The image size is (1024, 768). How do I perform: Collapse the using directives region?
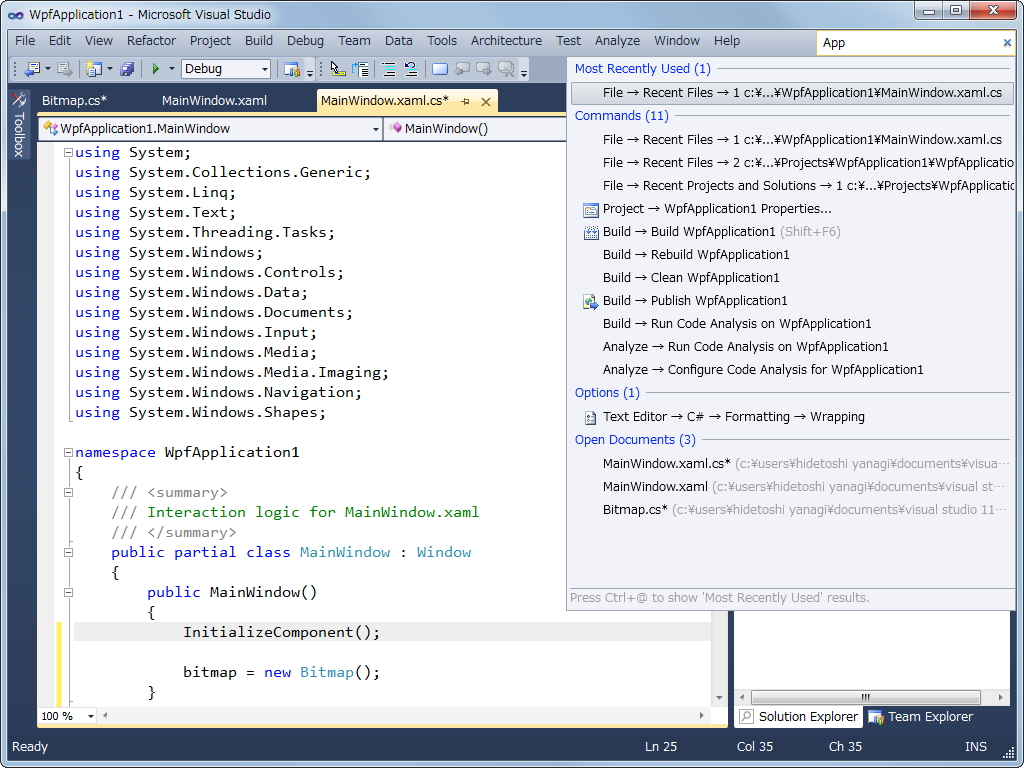(68, 153)
